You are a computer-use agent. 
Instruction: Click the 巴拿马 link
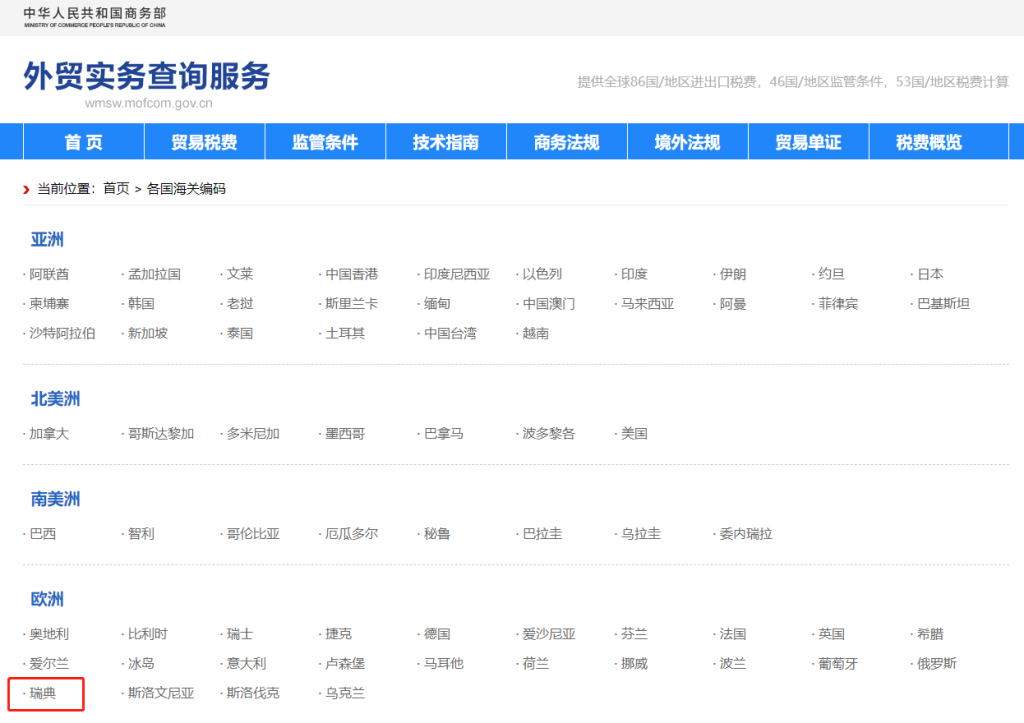443,434
